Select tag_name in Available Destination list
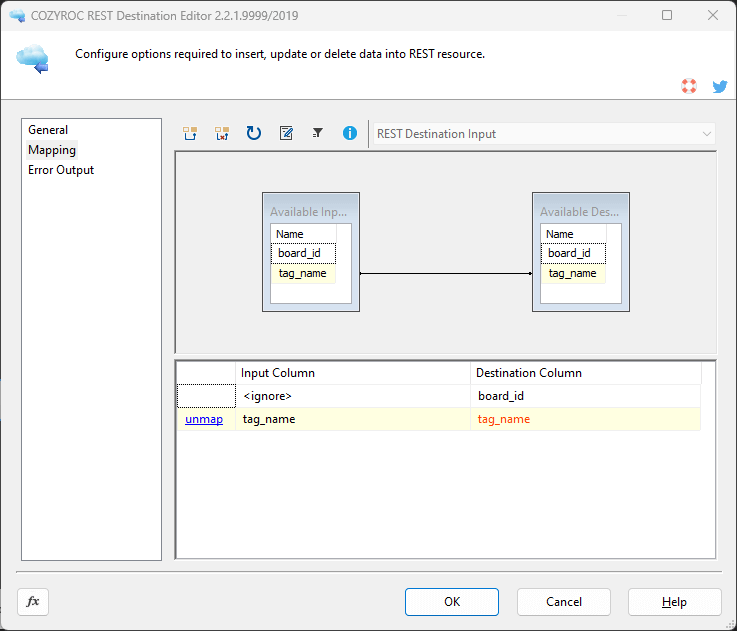Screen dimensions: 737x631 (573, 273)
